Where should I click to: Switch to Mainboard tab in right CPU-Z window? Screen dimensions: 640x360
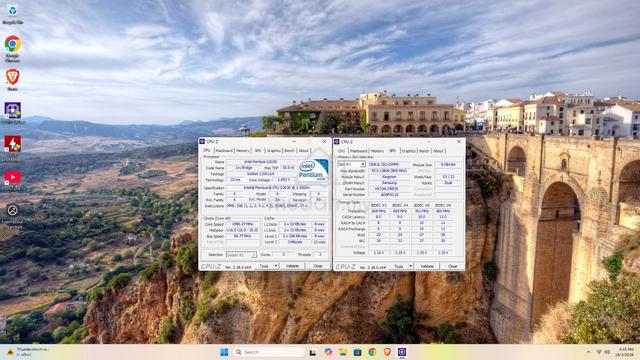pyautogui.click(x=358, y=151)
